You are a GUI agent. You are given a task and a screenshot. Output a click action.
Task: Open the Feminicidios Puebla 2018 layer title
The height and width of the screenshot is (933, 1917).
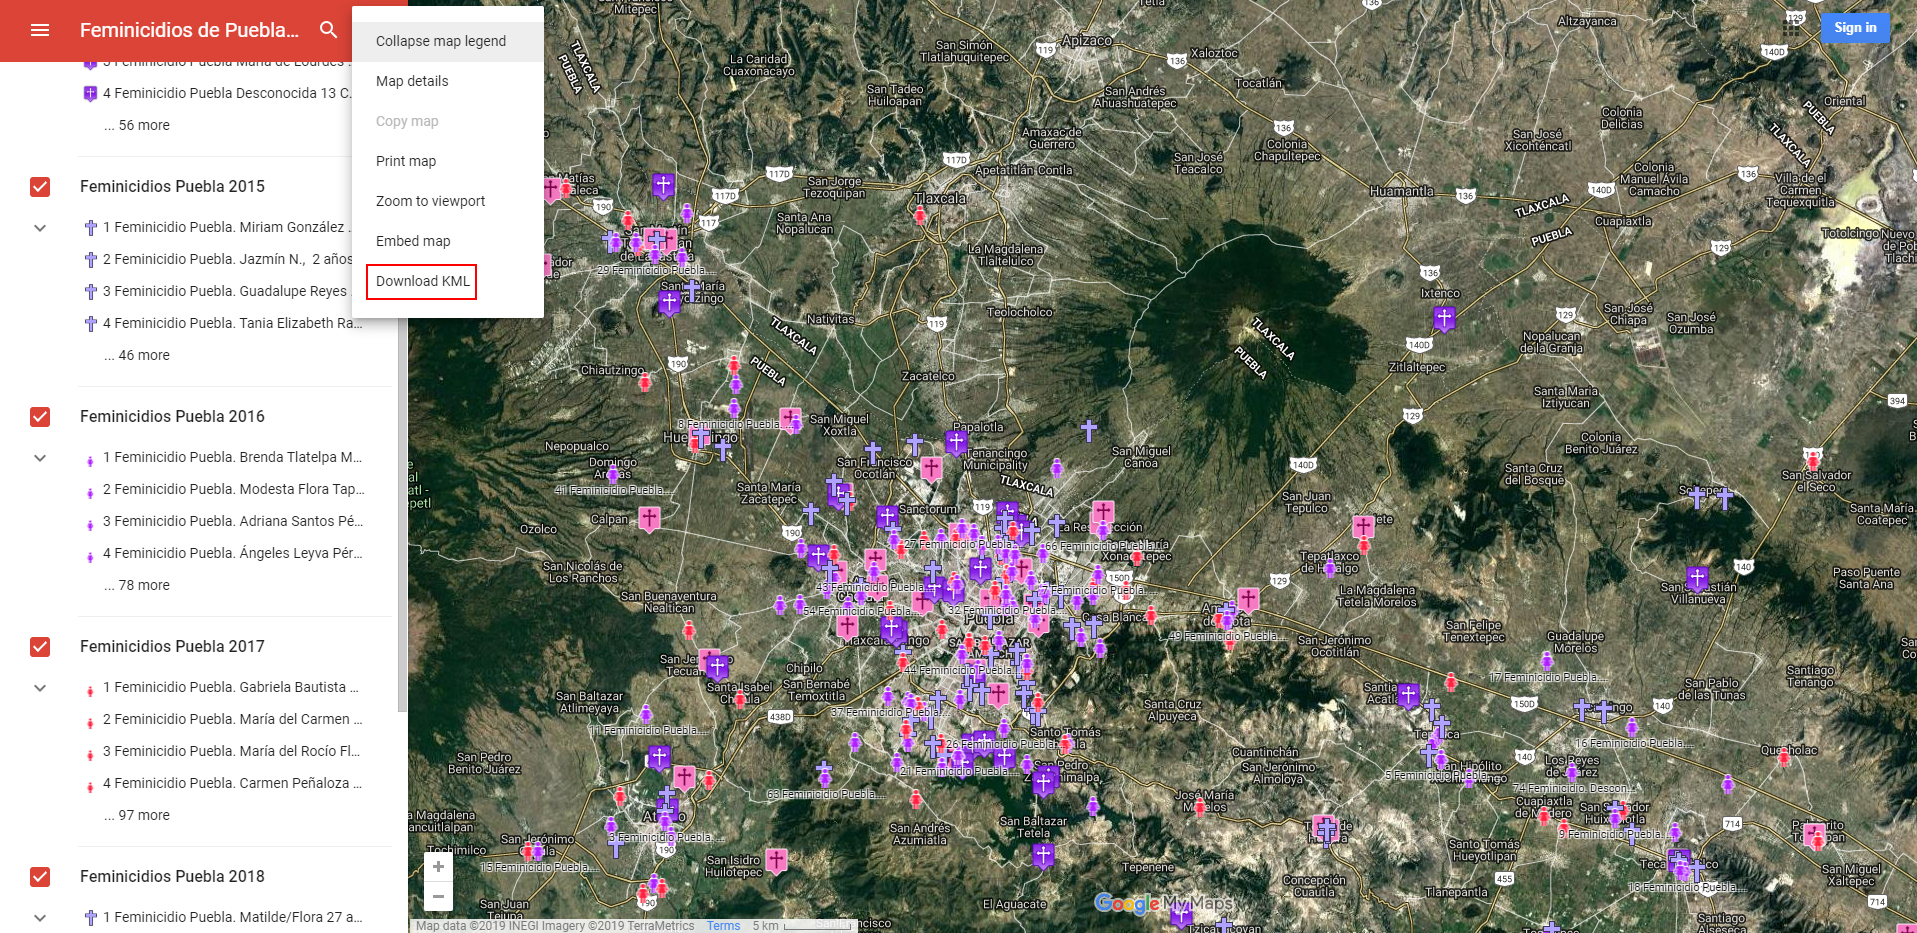click(x=172, y=877)
